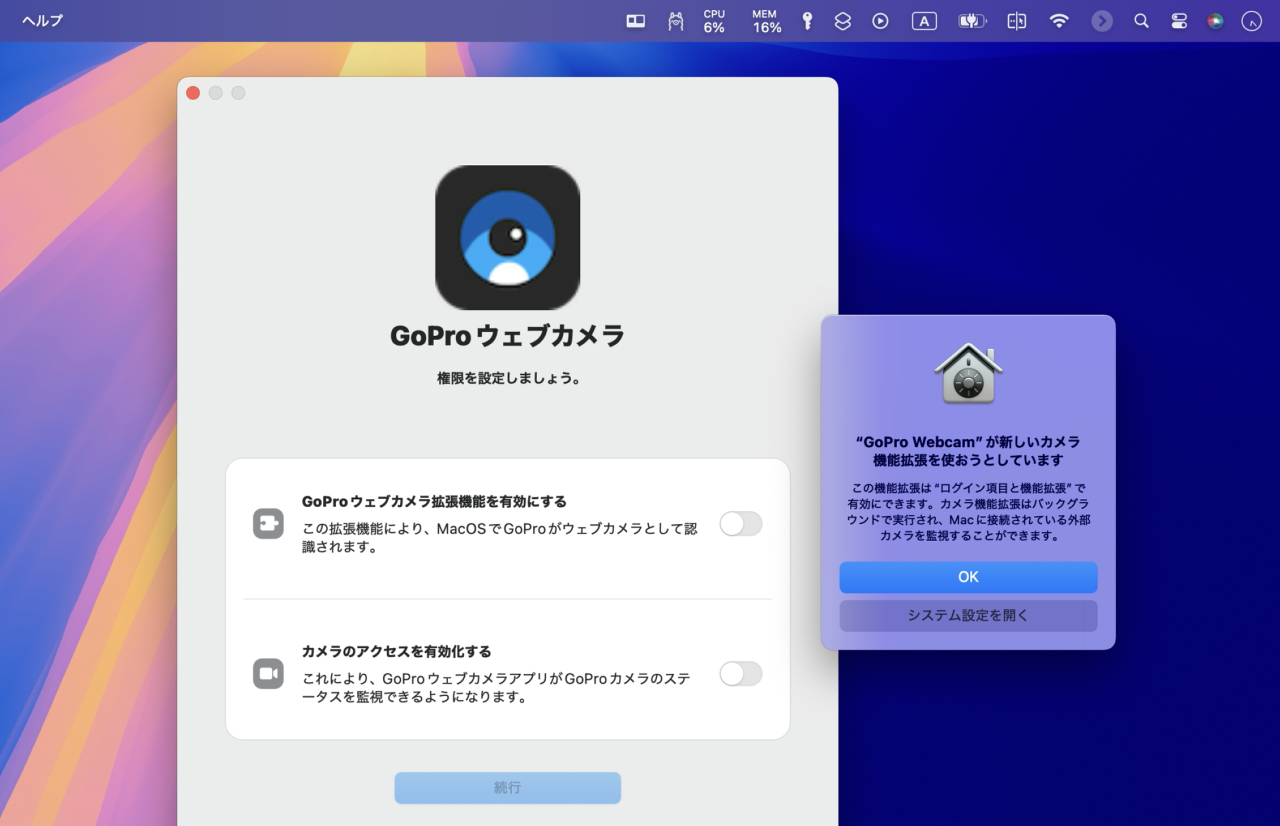The width and height of the screenshot is (1280, 826).
Task: Open the MEM memory usage monitor
Action: pyautogui.click(x=767, y=21)
